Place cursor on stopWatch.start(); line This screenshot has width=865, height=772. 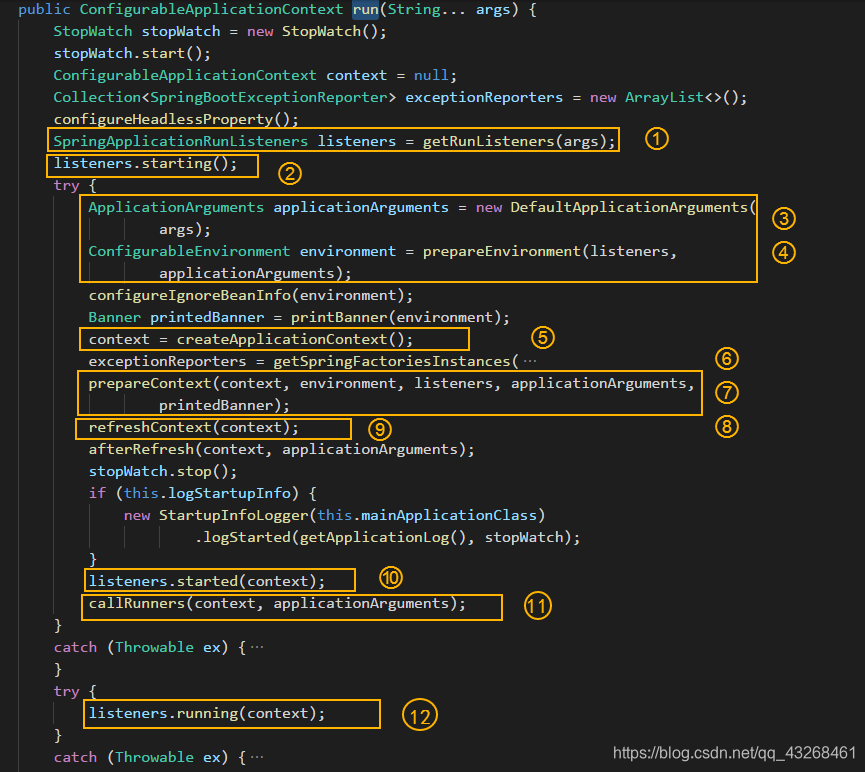132,54
